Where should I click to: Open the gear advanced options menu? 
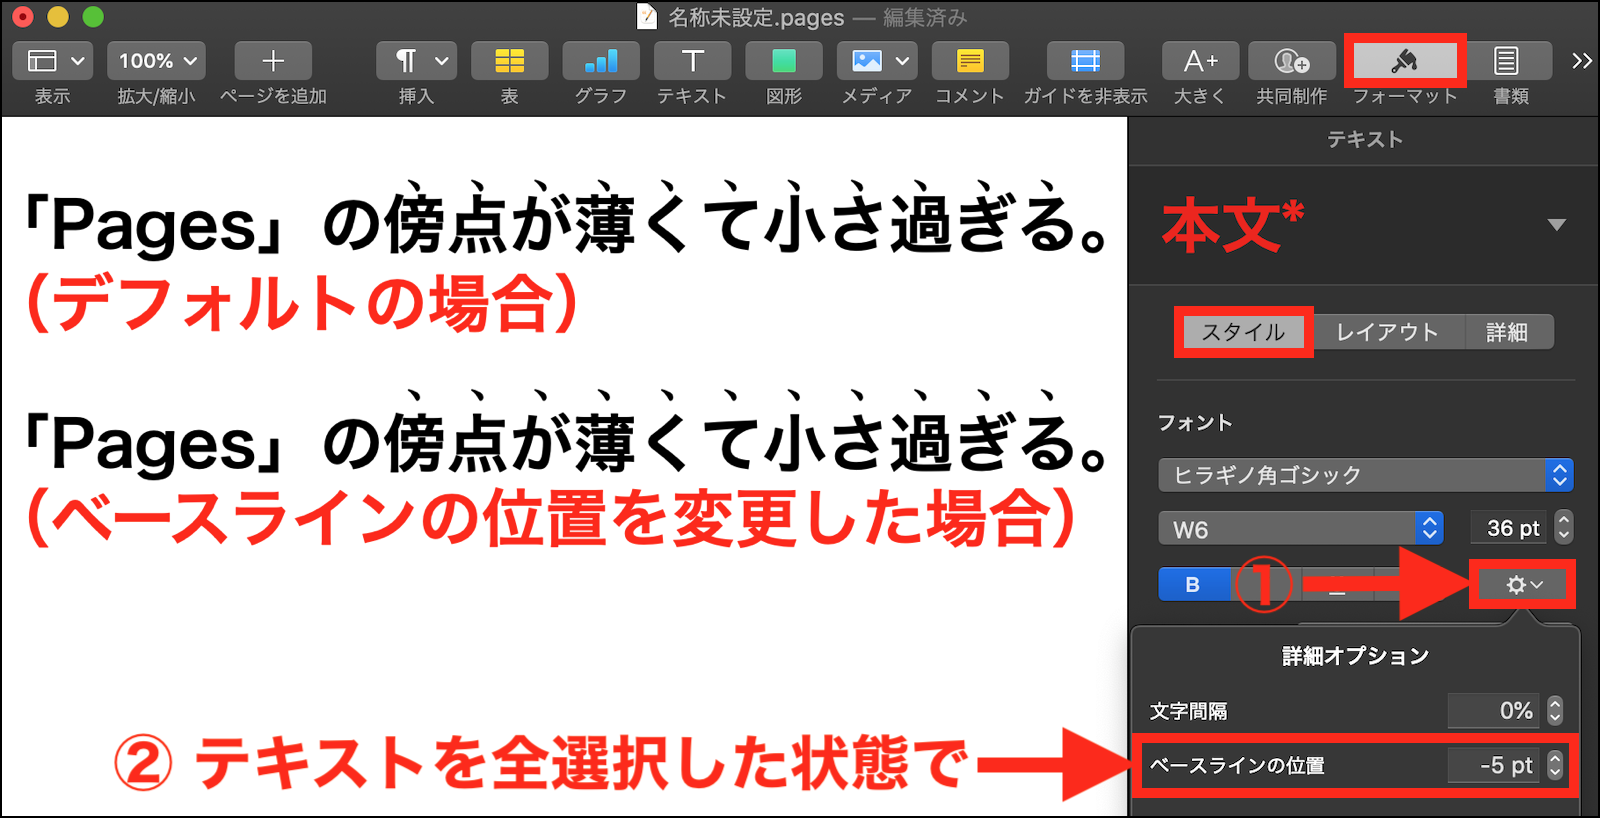[x=1523, y=585]
